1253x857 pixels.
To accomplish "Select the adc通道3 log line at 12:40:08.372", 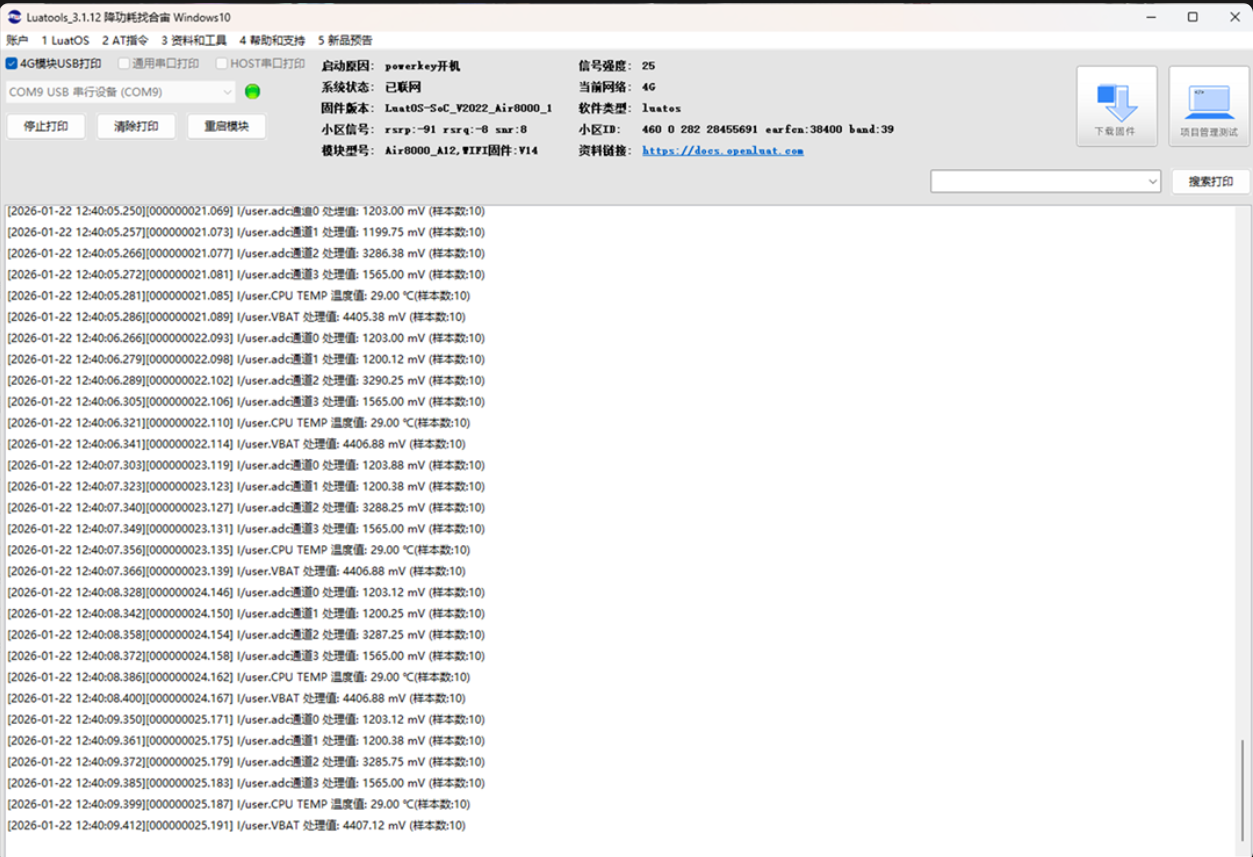I will (246, 656).
